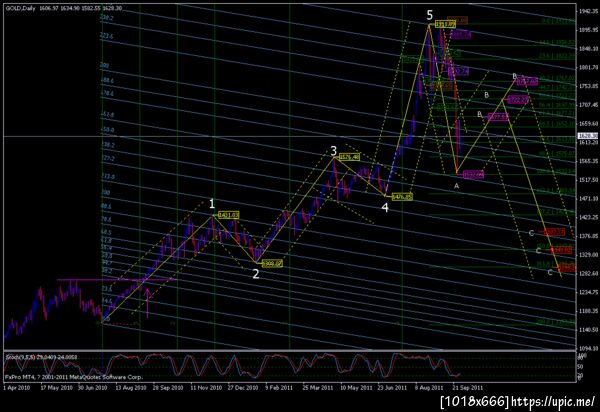
Task: Click the 8 Aug 2011 date label
Action: pos(429,388)
